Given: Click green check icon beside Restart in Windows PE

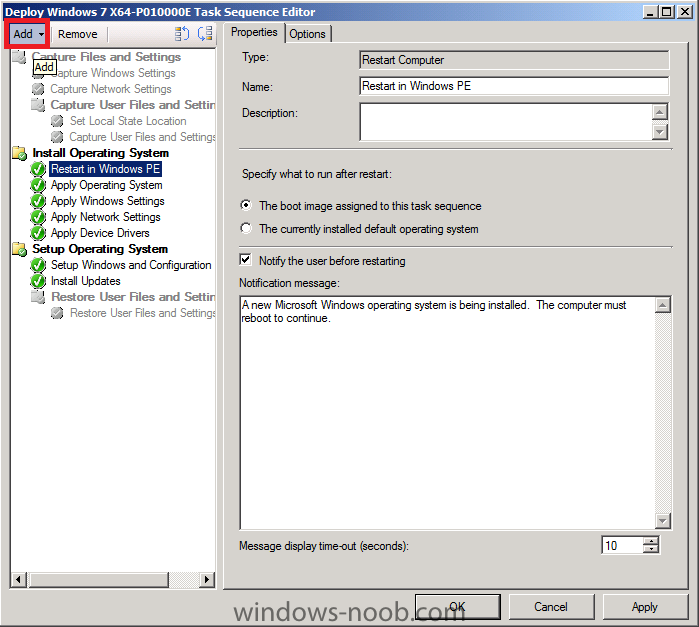Looking at the screenshot, I should coord(38,169).
